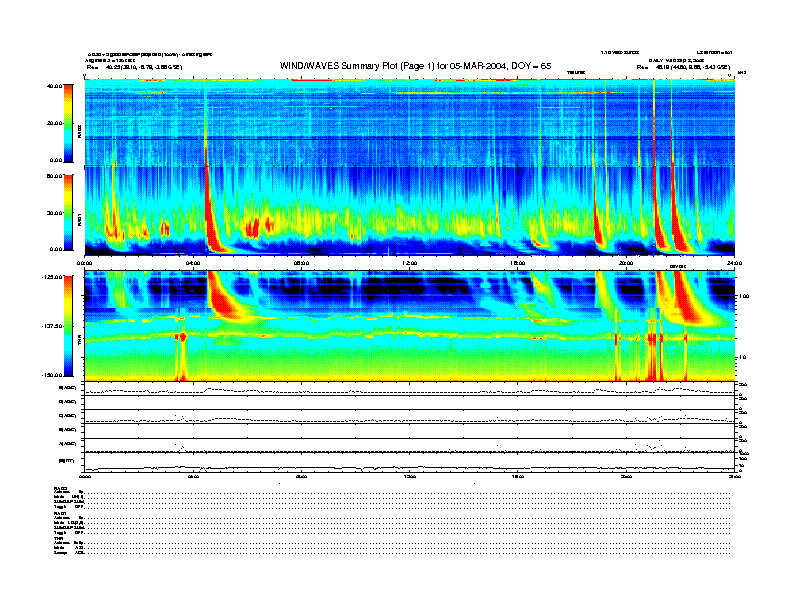Click the -137.50 label on TNR scale
This screenshot has width=792, height=612.
pos(53,327)
